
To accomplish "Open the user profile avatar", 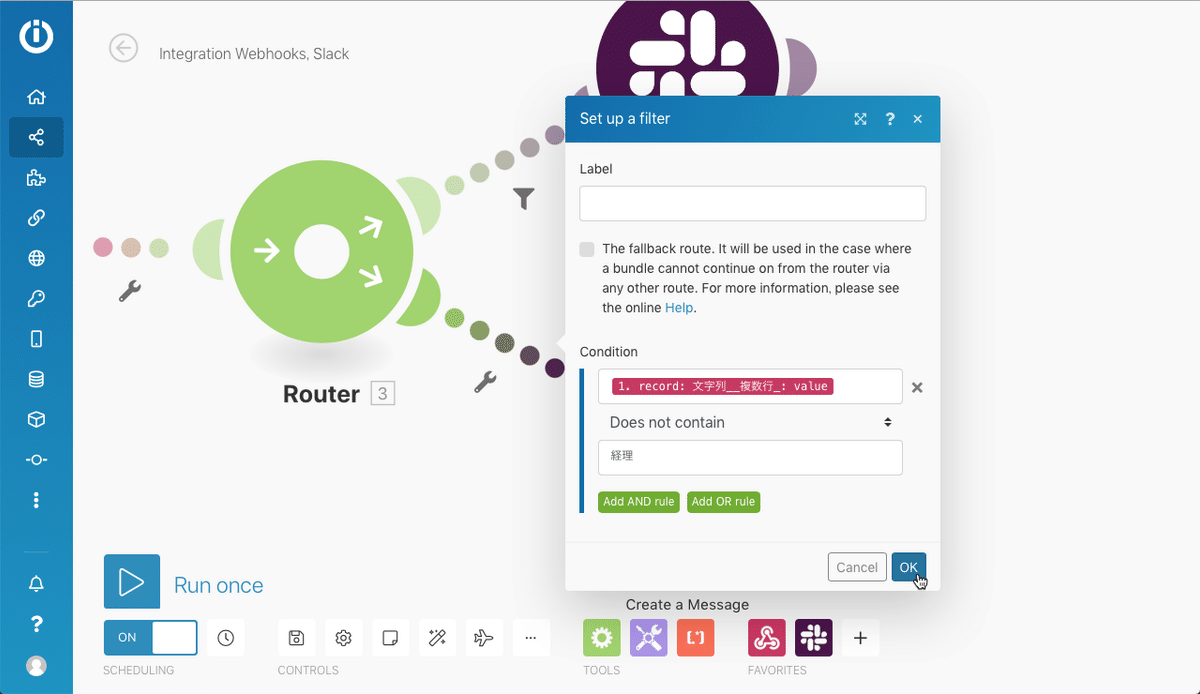I will pyautogui.click(x=36, y=665).
